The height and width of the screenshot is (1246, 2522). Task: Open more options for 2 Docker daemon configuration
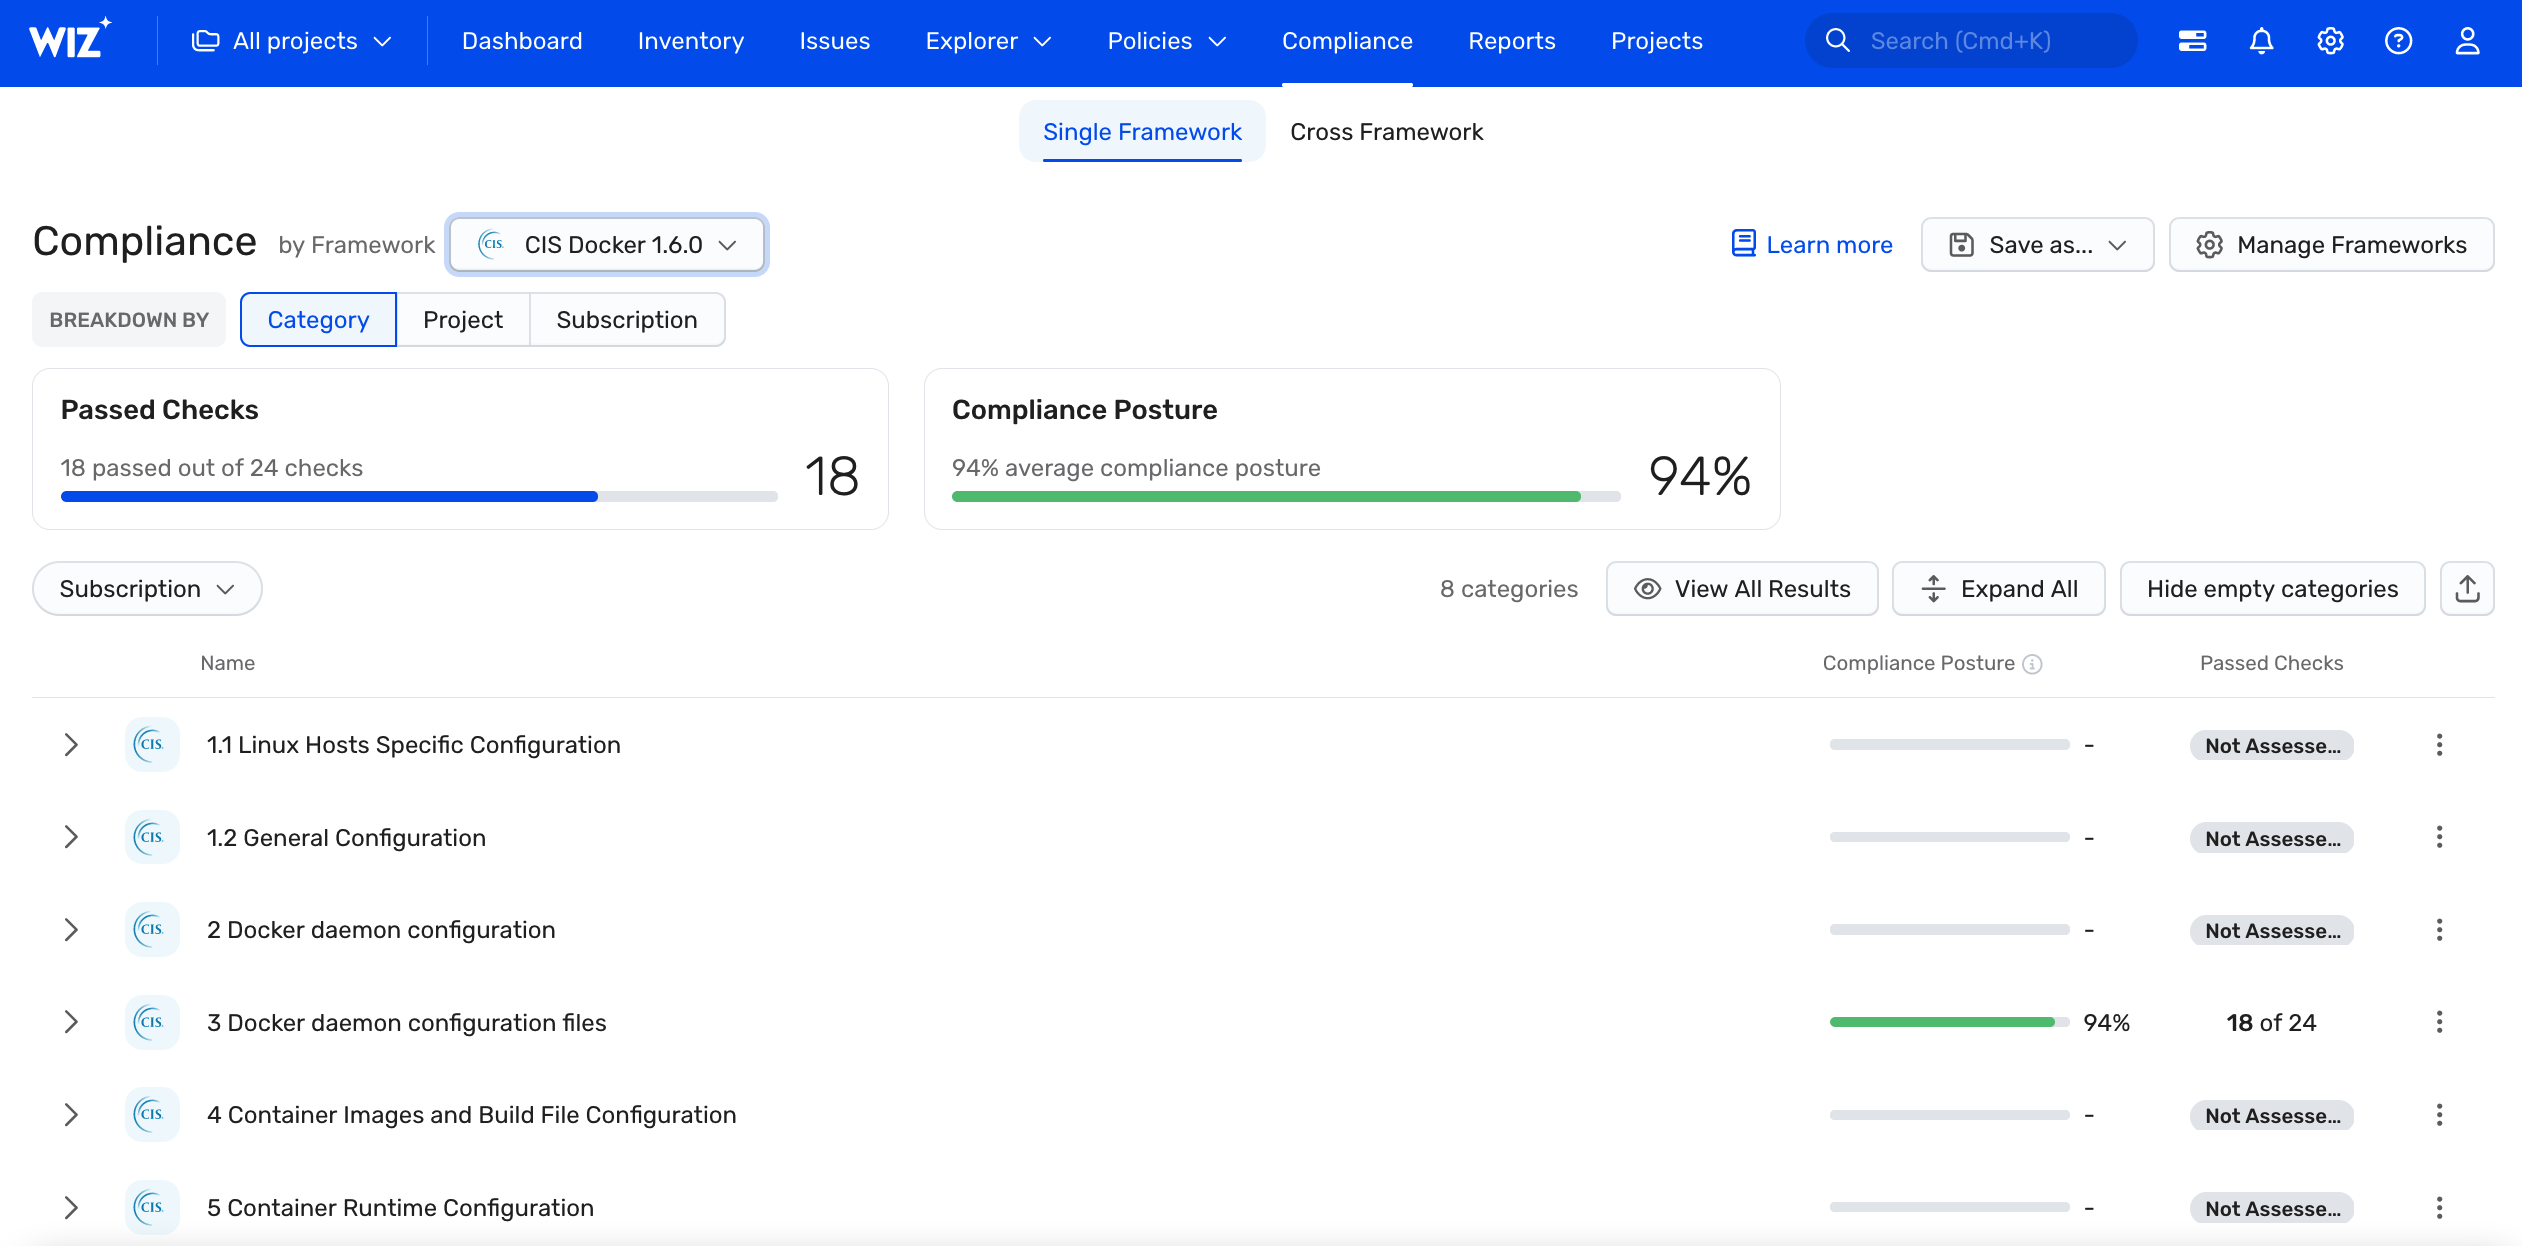pos(2439,930)
